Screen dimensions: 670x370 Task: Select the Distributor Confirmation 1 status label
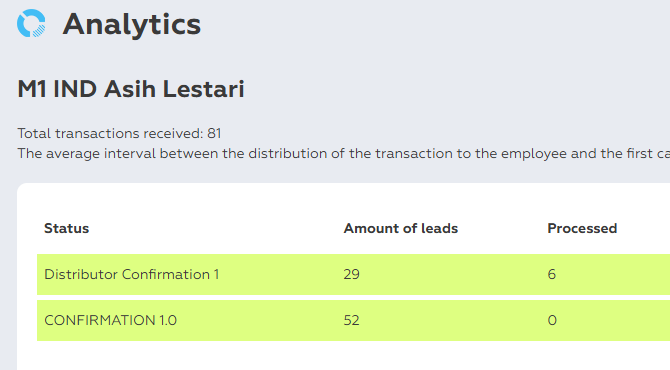tap(132, 274)
